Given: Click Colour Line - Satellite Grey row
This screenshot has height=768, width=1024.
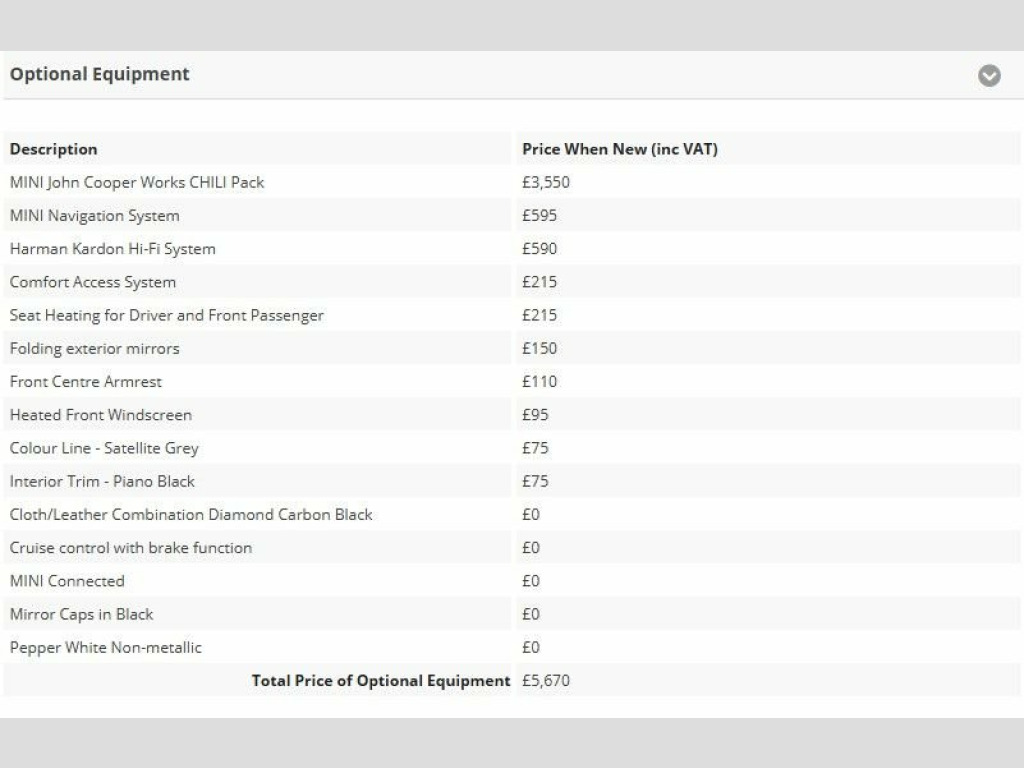Looking at the screenshot, I should point(104,447).
